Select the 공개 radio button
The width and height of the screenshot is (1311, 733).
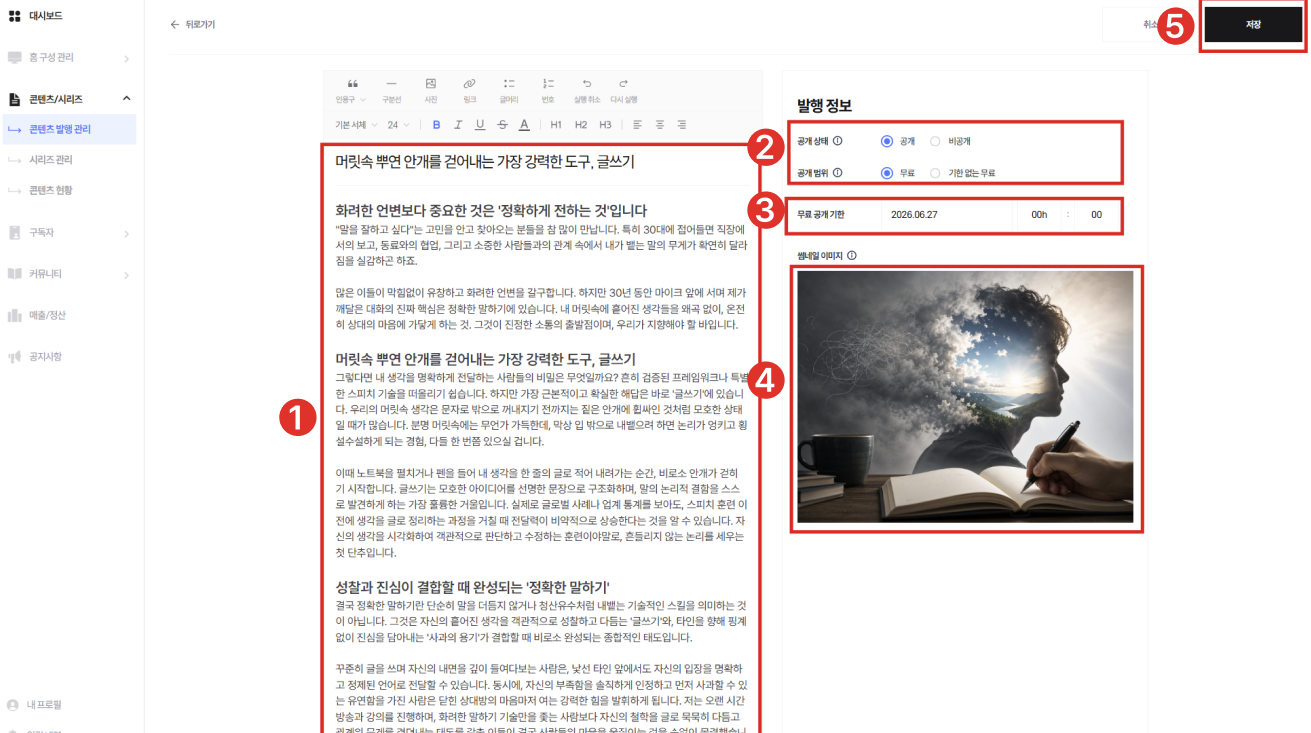coord(886,142)
